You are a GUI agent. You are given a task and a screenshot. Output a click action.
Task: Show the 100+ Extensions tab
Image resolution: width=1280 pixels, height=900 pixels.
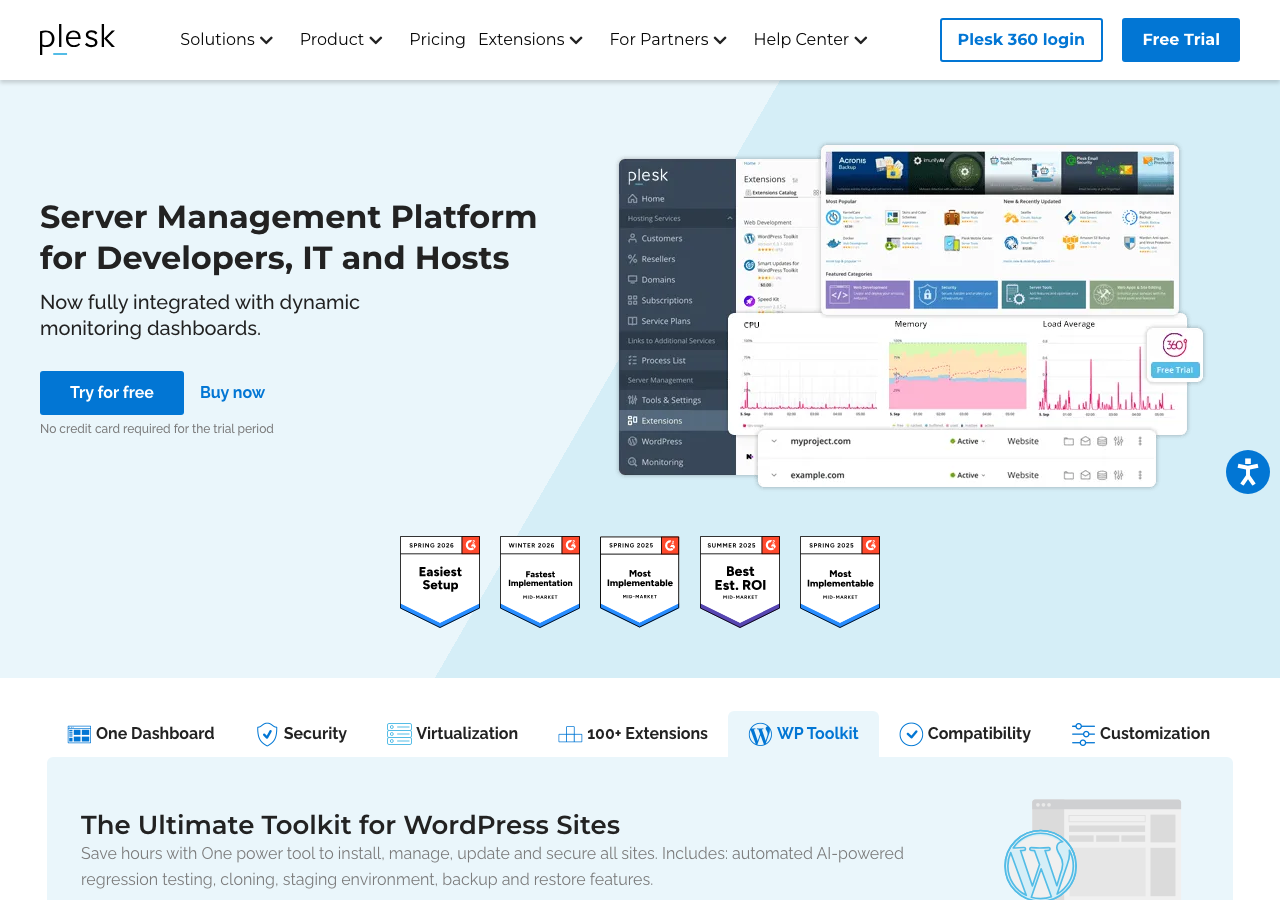coord(633,734)
